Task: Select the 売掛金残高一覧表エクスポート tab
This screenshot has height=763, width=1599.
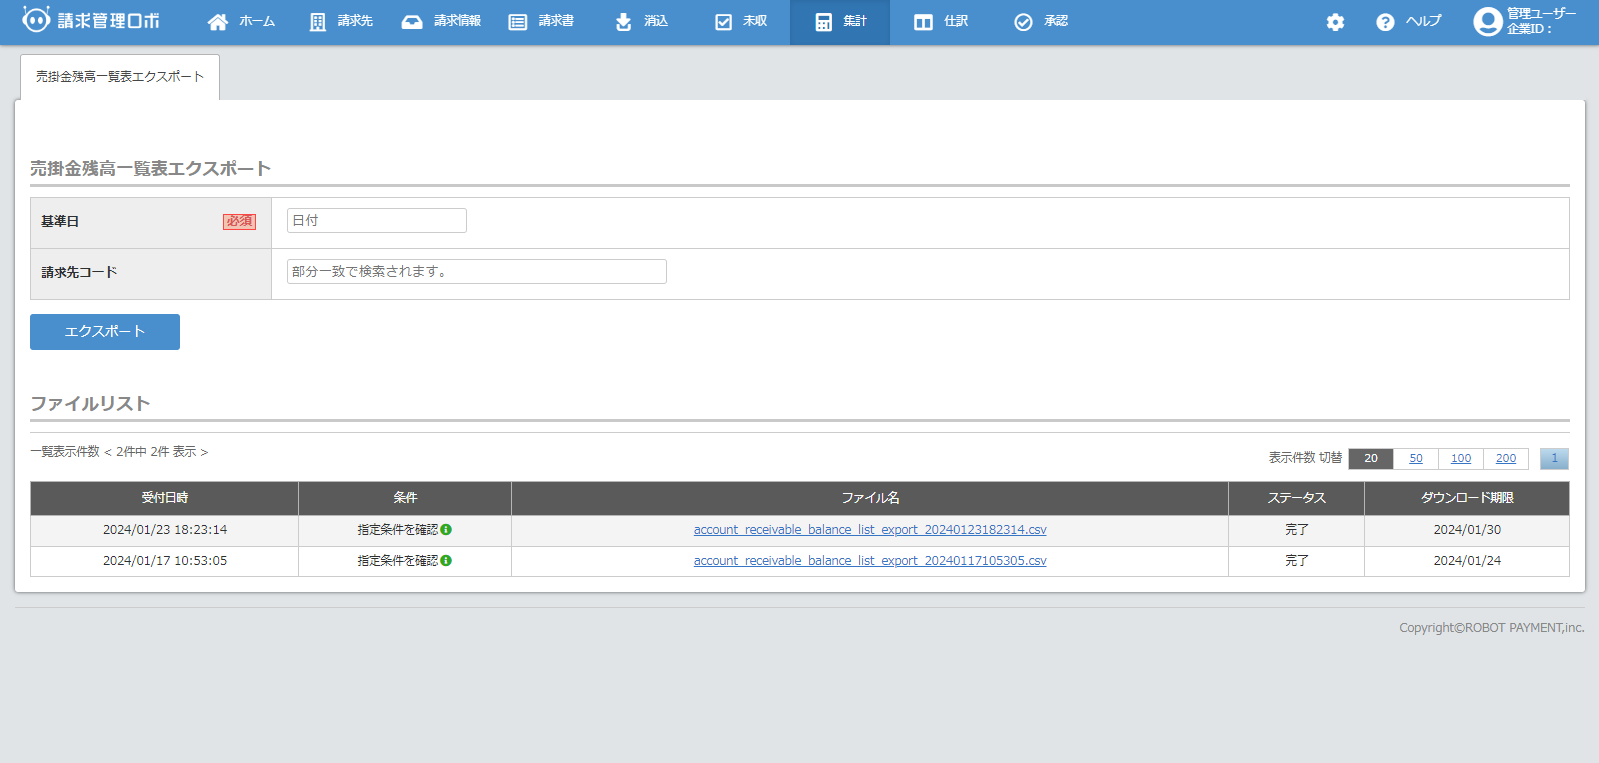Action: point(120,77)
